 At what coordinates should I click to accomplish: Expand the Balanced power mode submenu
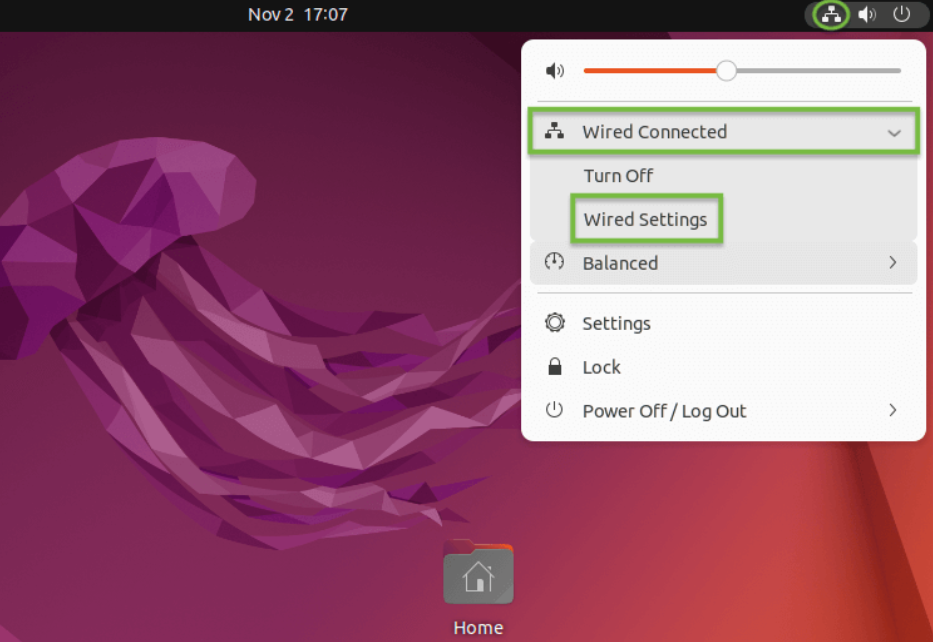coord(893,262)
